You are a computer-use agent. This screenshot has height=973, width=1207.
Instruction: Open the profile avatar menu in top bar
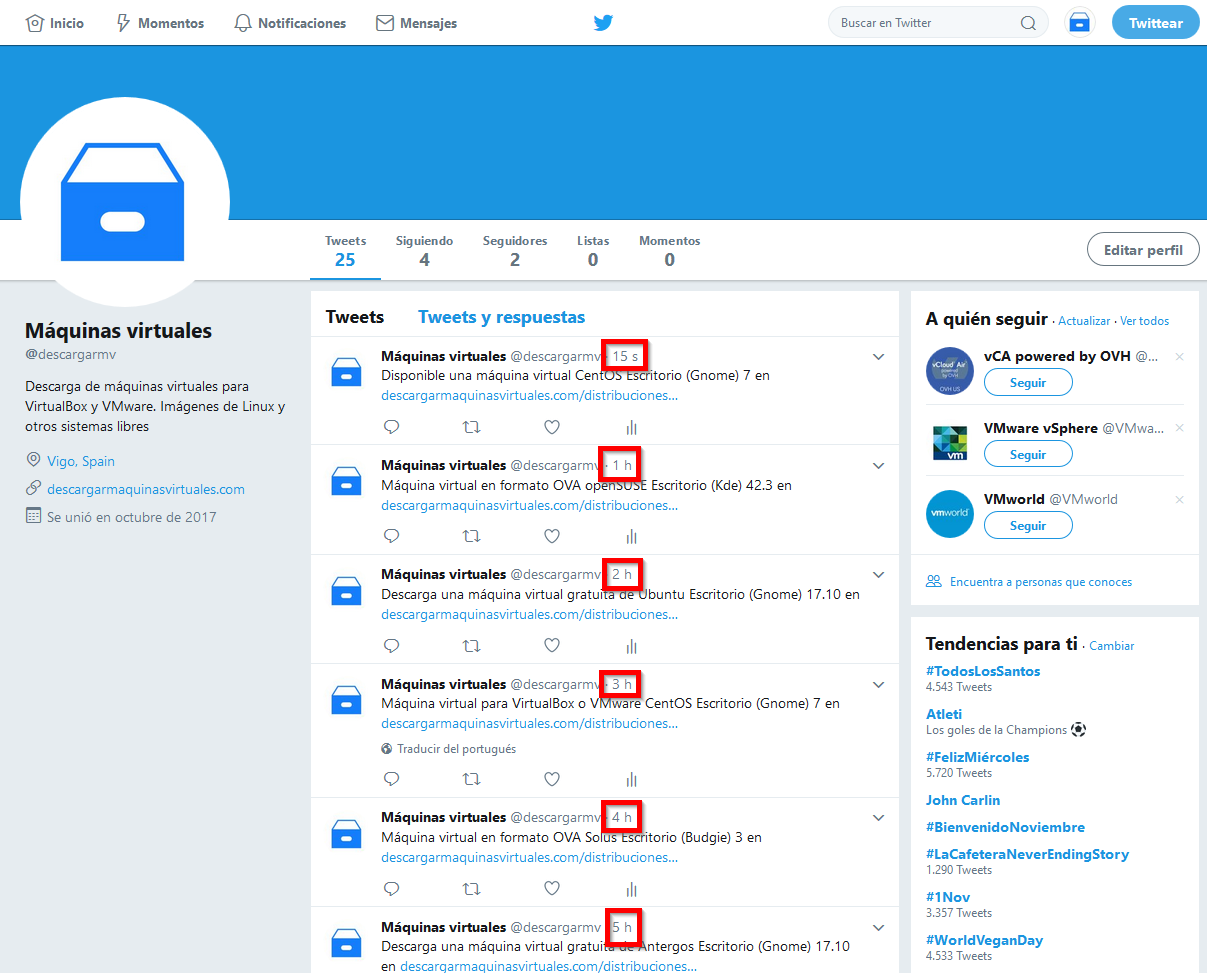pyautogui.click(x=1079, y=23)
